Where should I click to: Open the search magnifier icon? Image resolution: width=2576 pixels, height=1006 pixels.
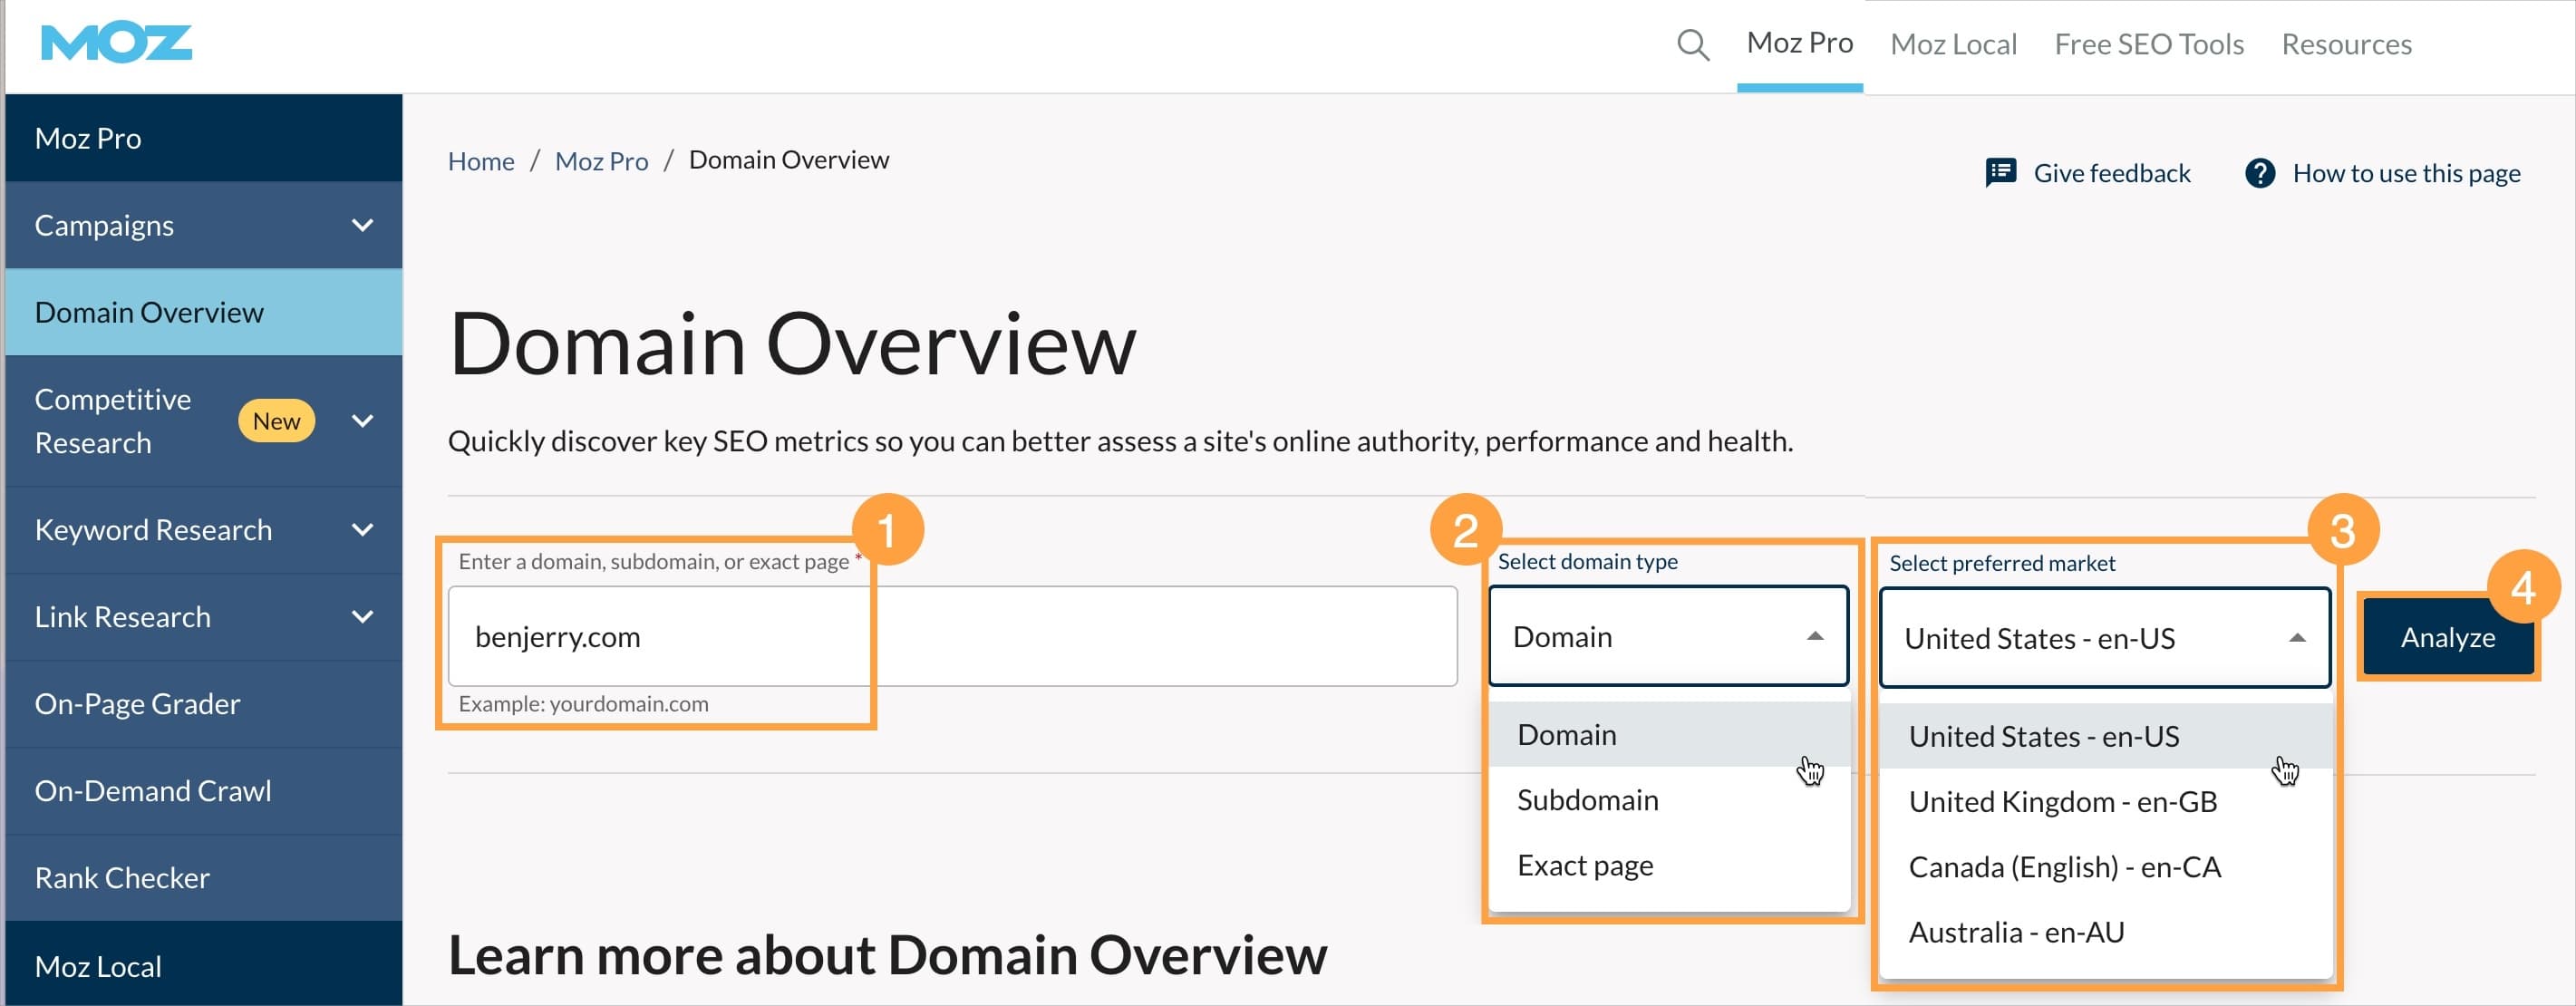click(x=1692, y=44)
